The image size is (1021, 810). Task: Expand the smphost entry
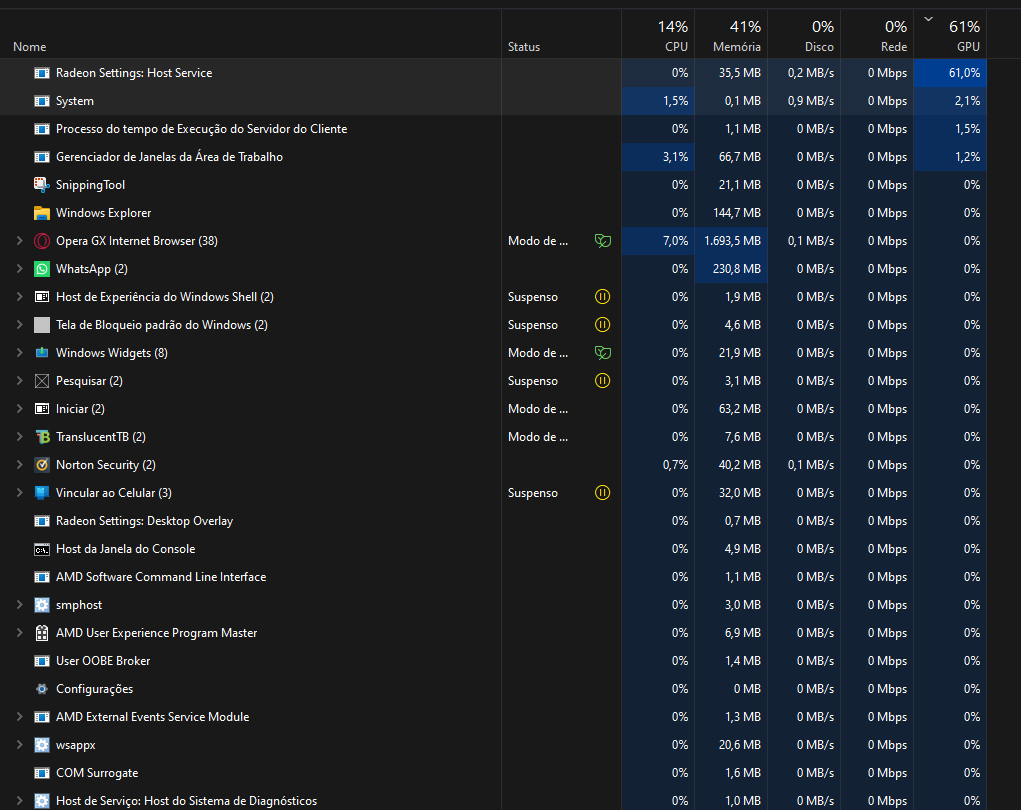(x=20, y=605)
